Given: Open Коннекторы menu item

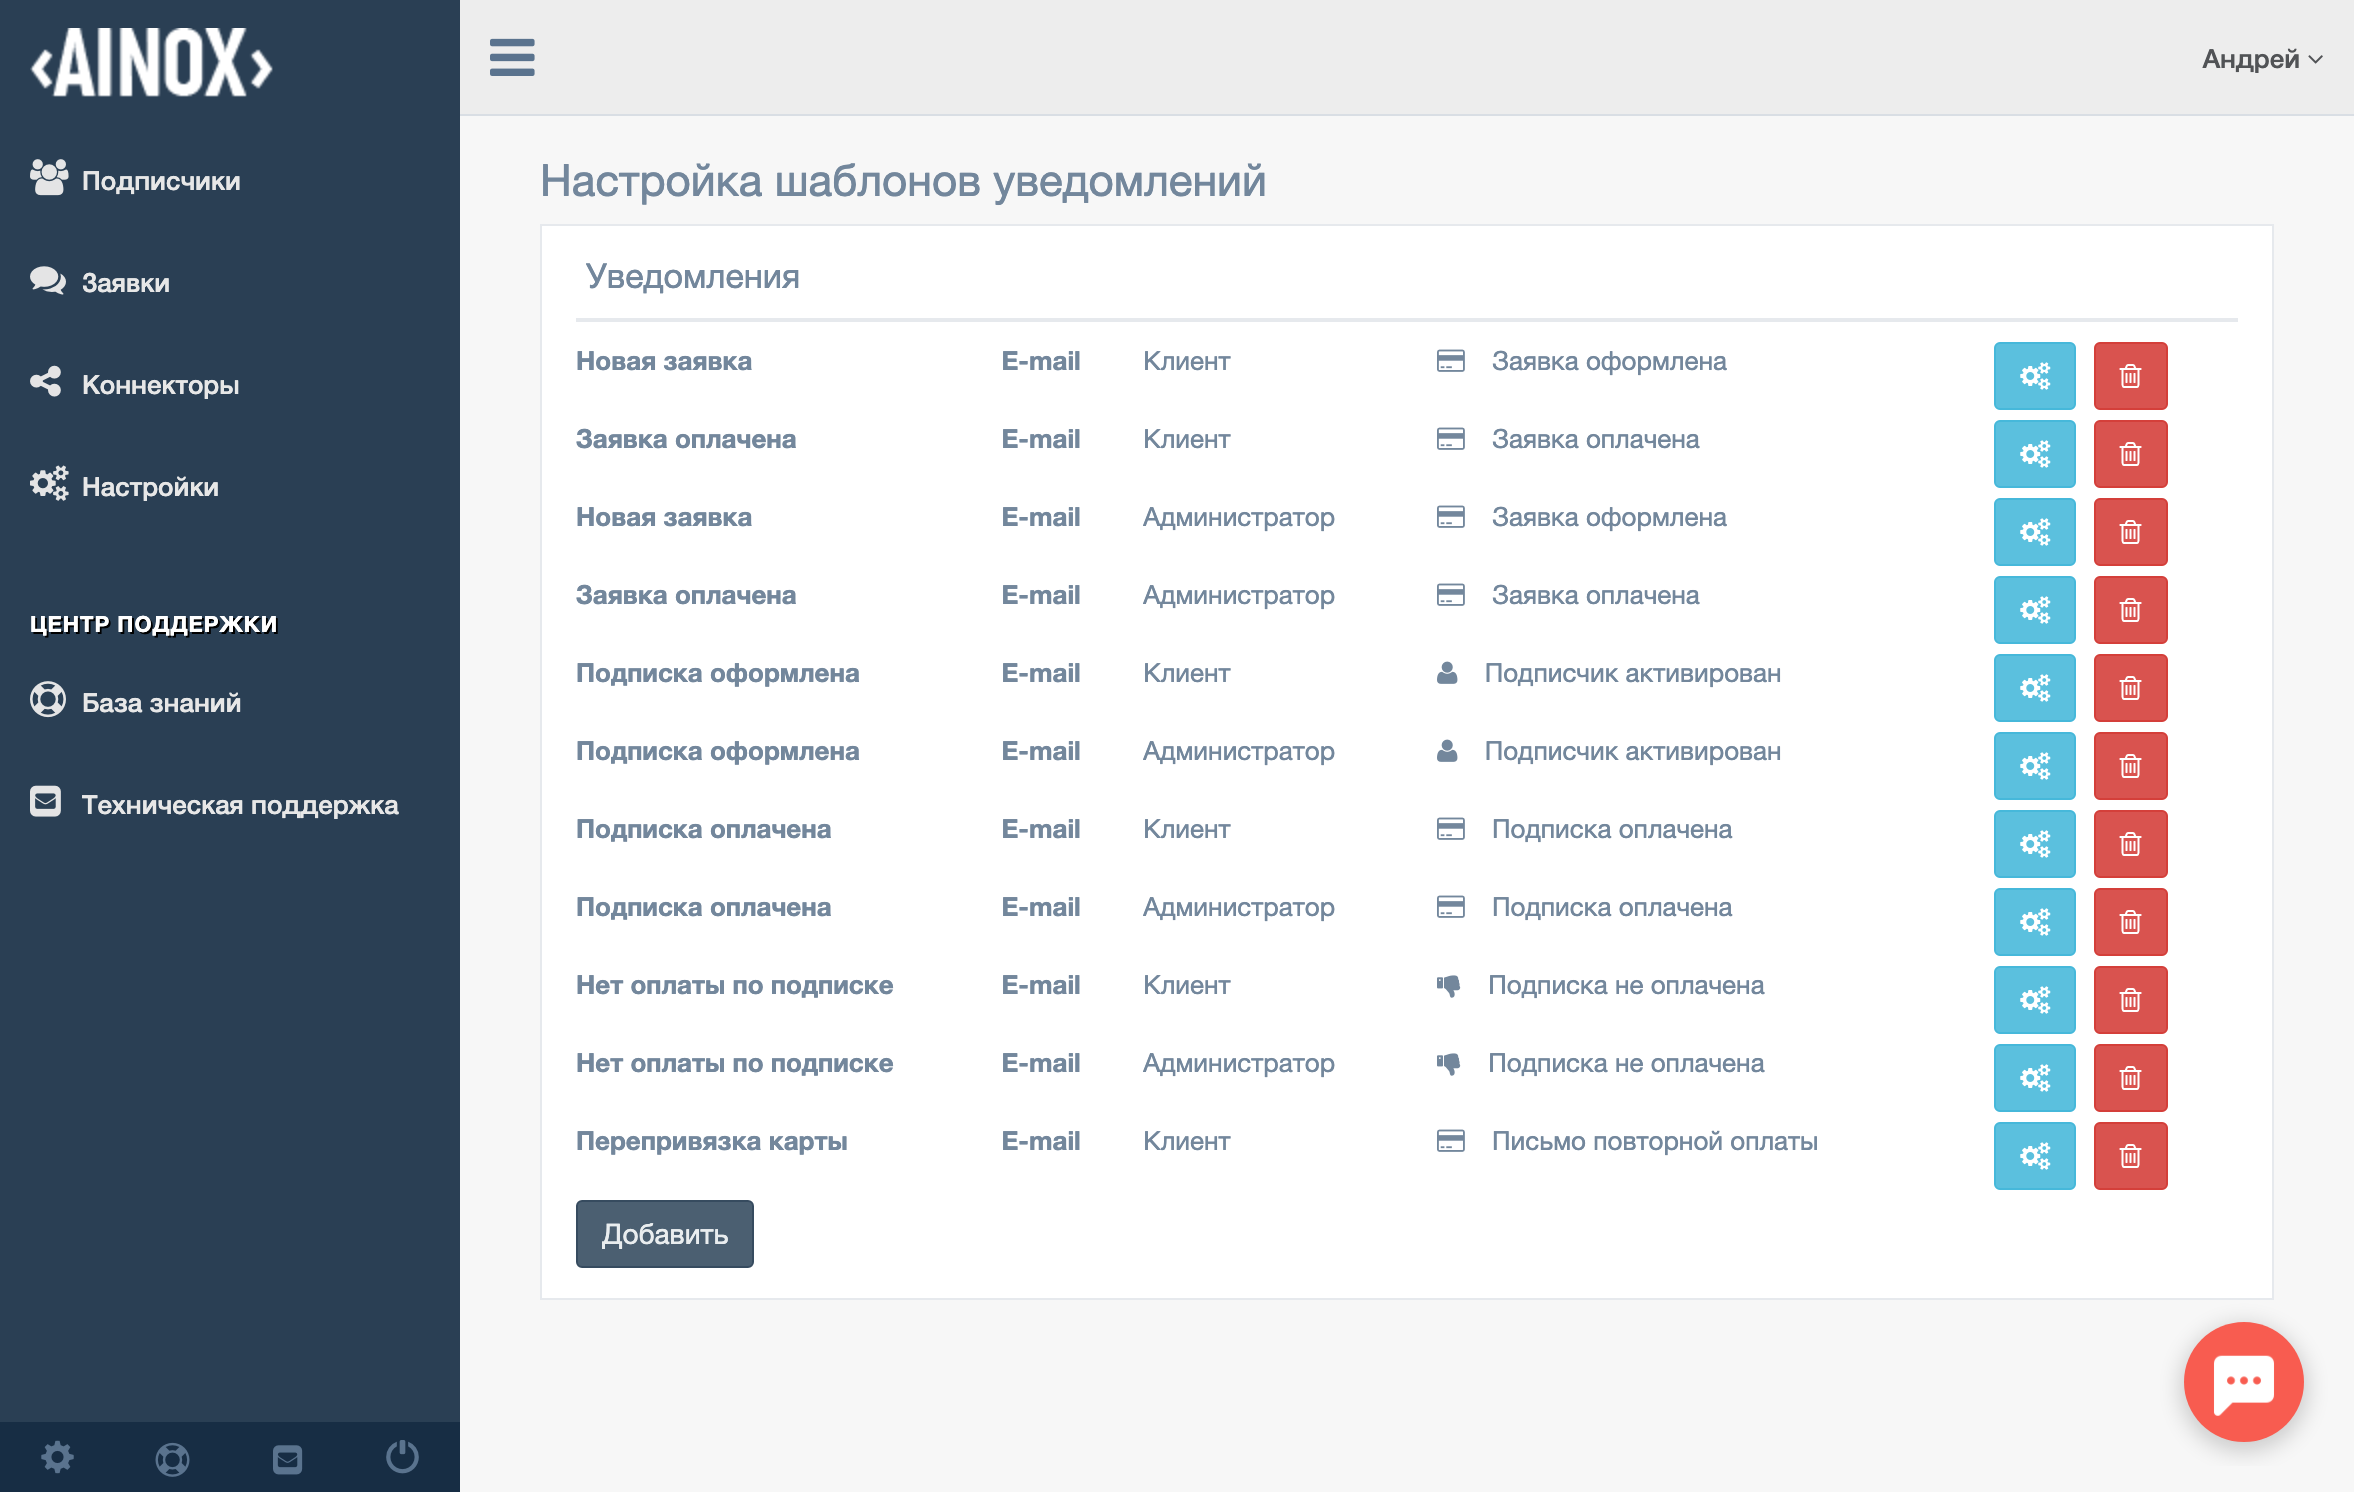Looking at the screenshot, I should coord(135,384).
